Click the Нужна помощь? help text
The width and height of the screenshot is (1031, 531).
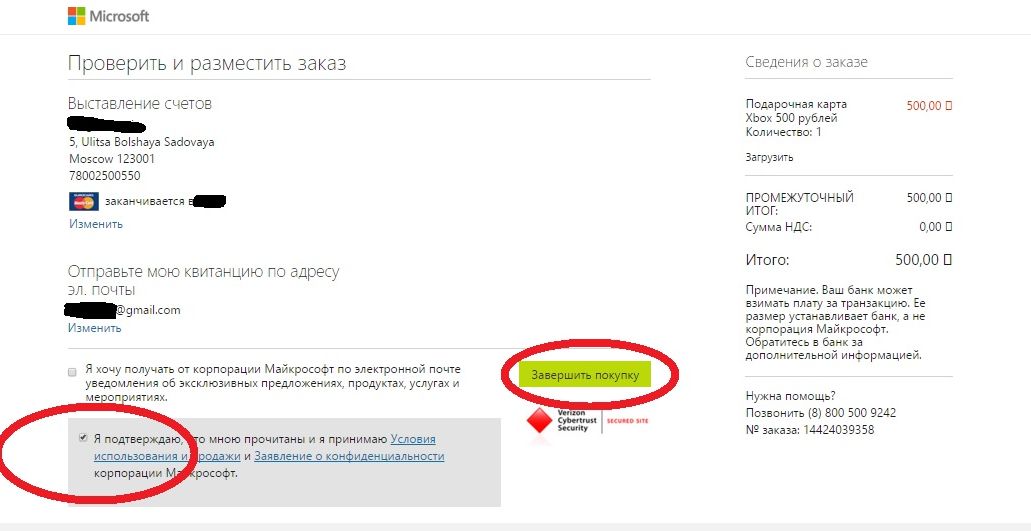tap(791, 396)
